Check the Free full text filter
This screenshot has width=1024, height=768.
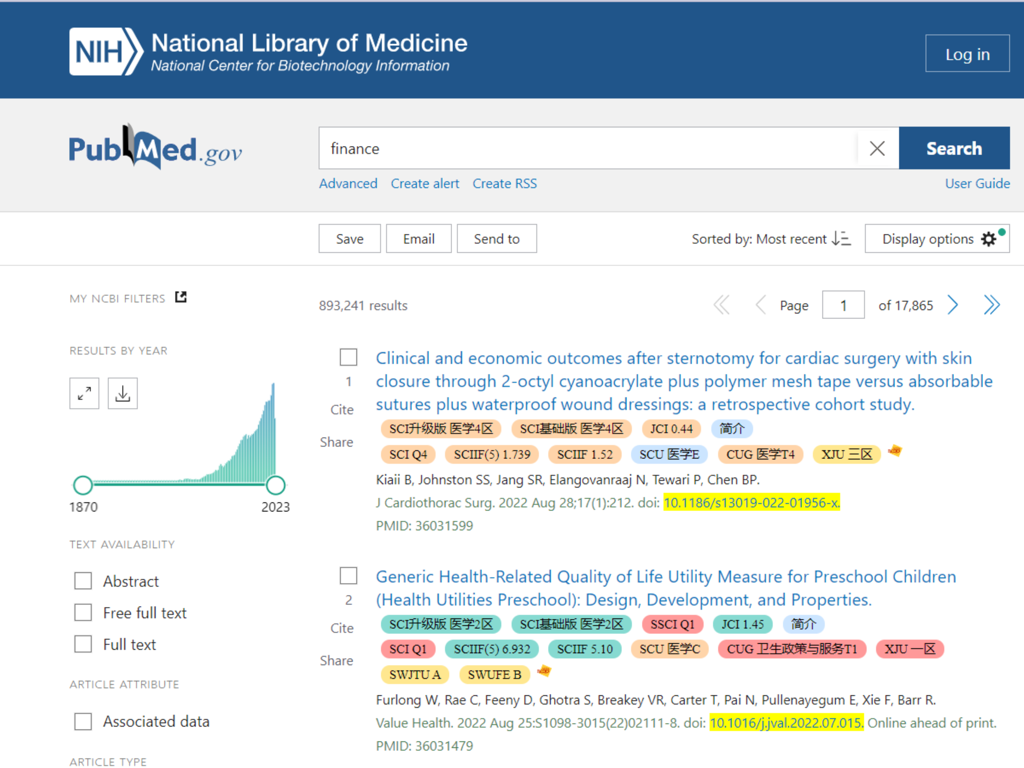coord(83,612)
